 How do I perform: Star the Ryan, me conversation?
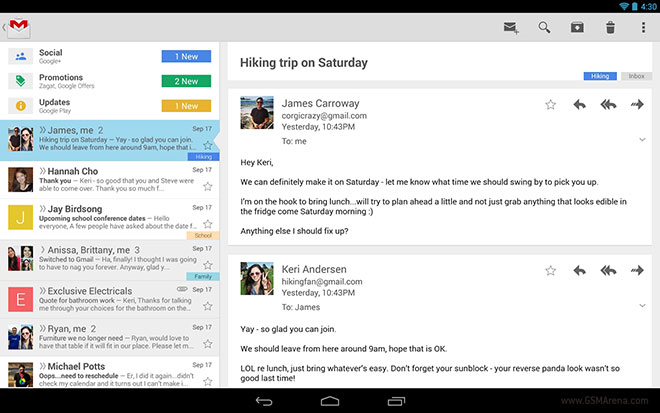point(208,344)
